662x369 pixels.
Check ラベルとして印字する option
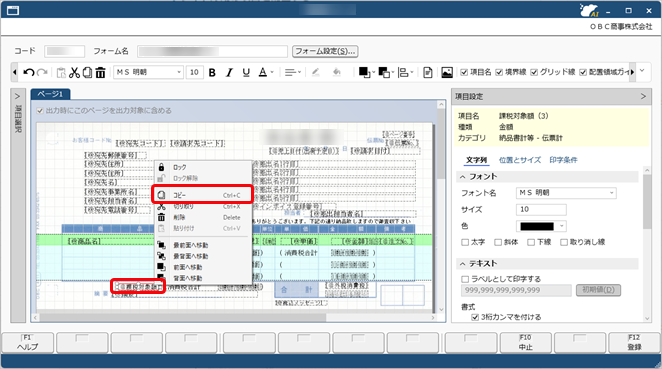point(465,279)
